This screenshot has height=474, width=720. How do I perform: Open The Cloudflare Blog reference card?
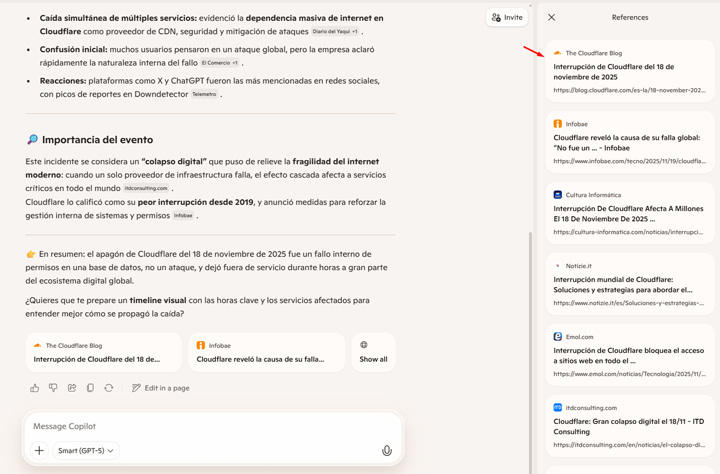coord(629,71)
